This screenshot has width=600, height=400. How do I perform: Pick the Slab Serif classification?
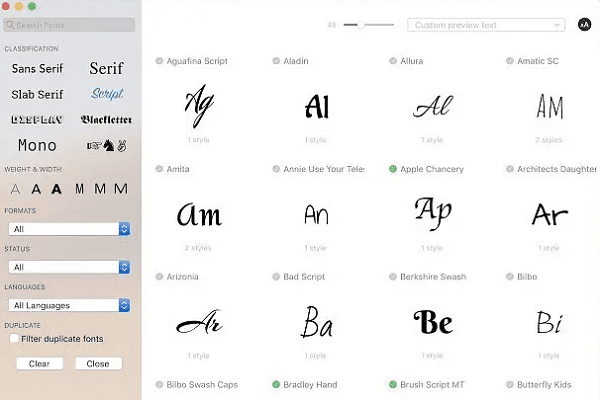click(x=35, y=94)
